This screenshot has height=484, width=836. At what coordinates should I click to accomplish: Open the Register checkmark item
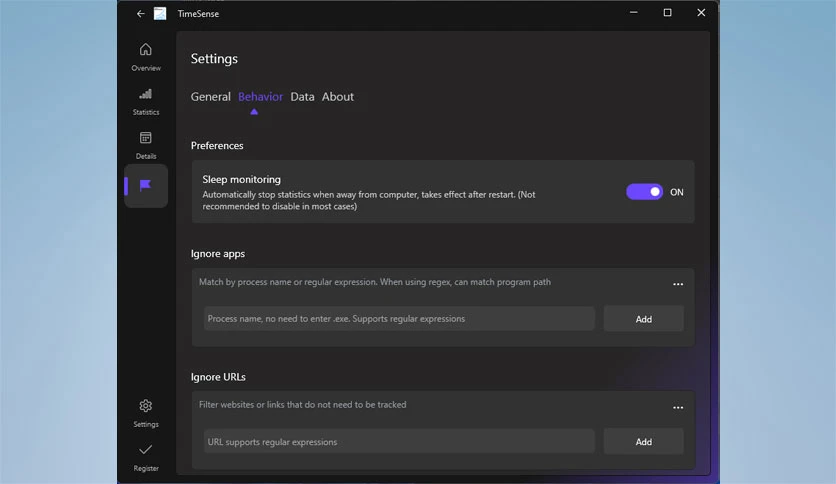(146, 457)
